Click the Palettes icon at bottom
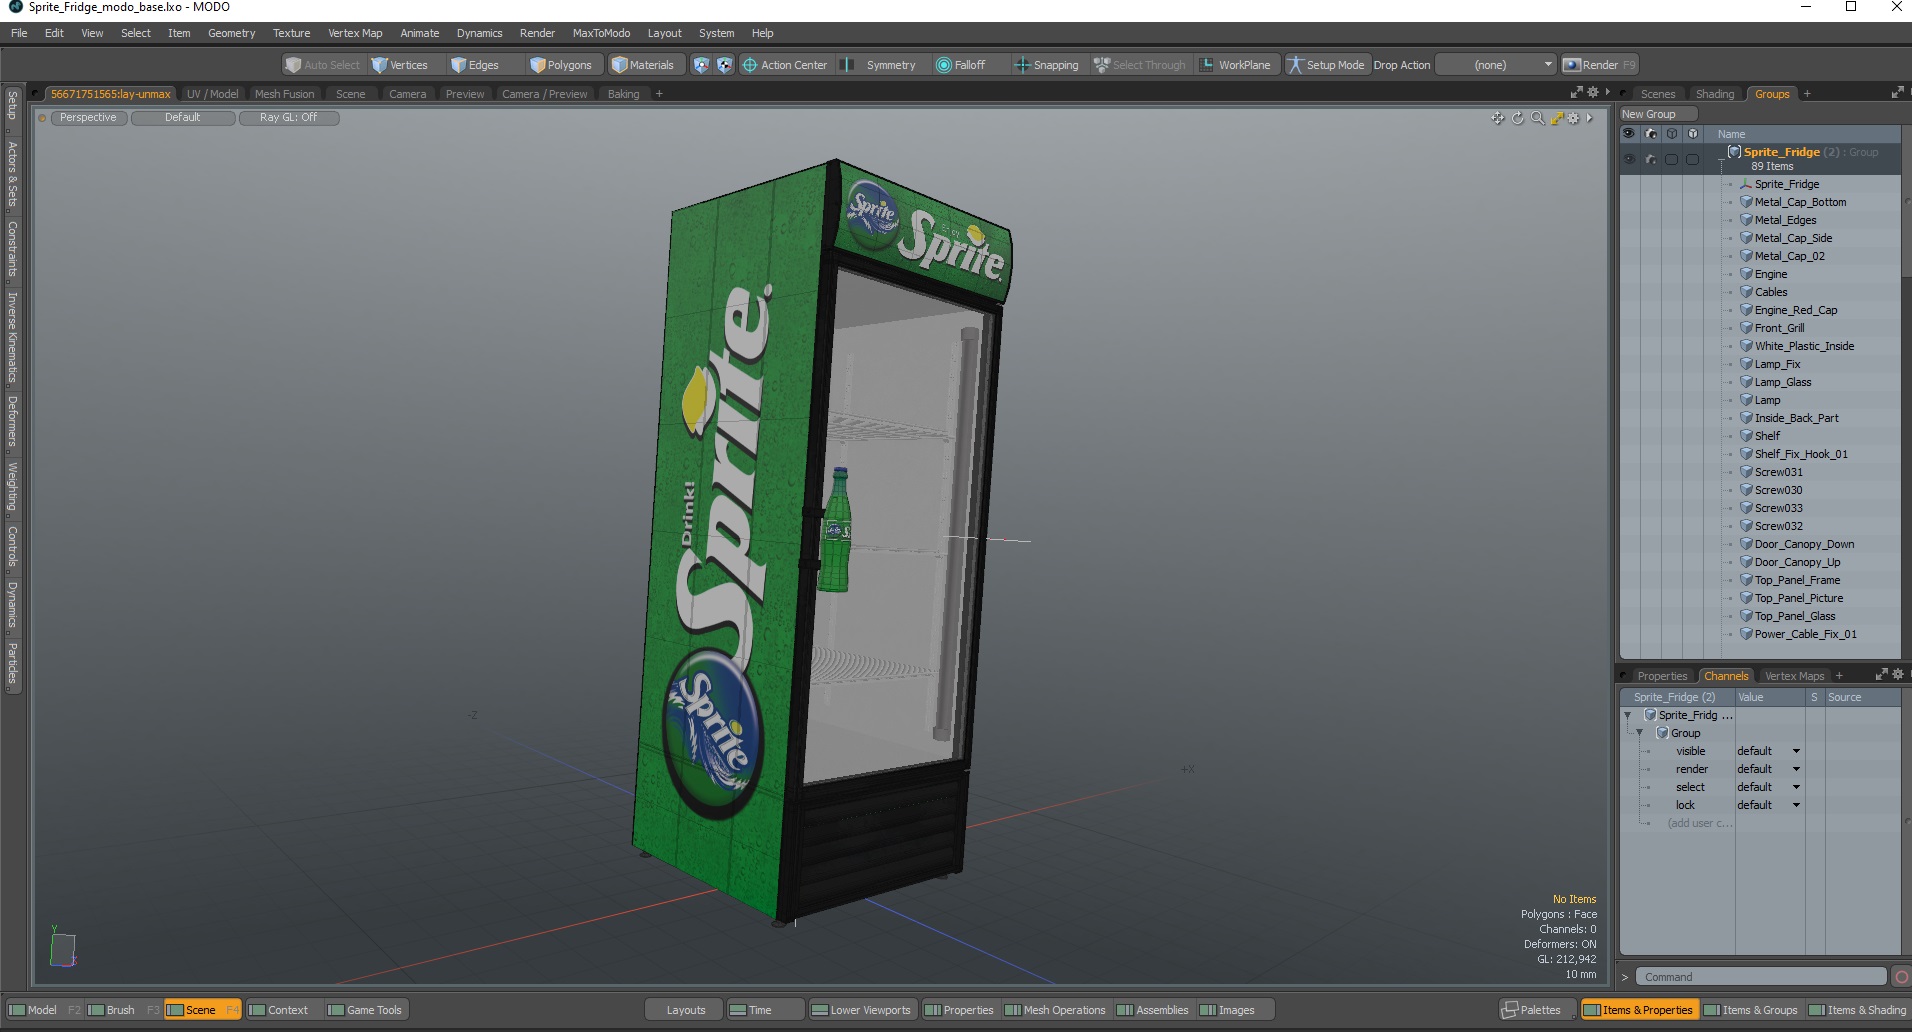The width and height of the screenshot is (1912, 1032). pyautogui.click(x=1510, y=1010)
